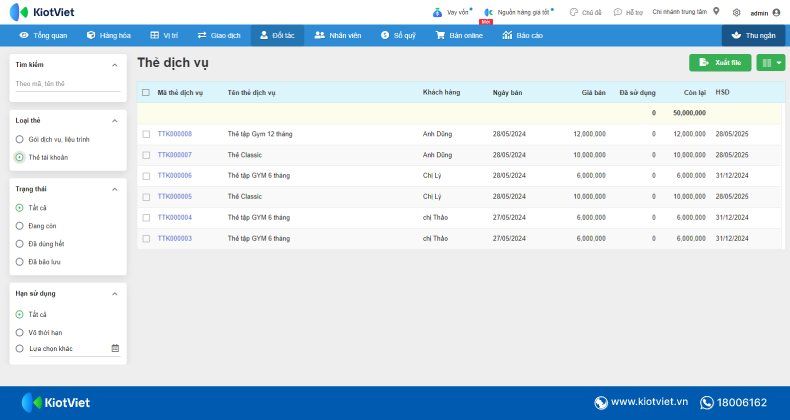Click the Xuất file export button
The width and height of the screenshot is (790, 420).
pos(720,62)
